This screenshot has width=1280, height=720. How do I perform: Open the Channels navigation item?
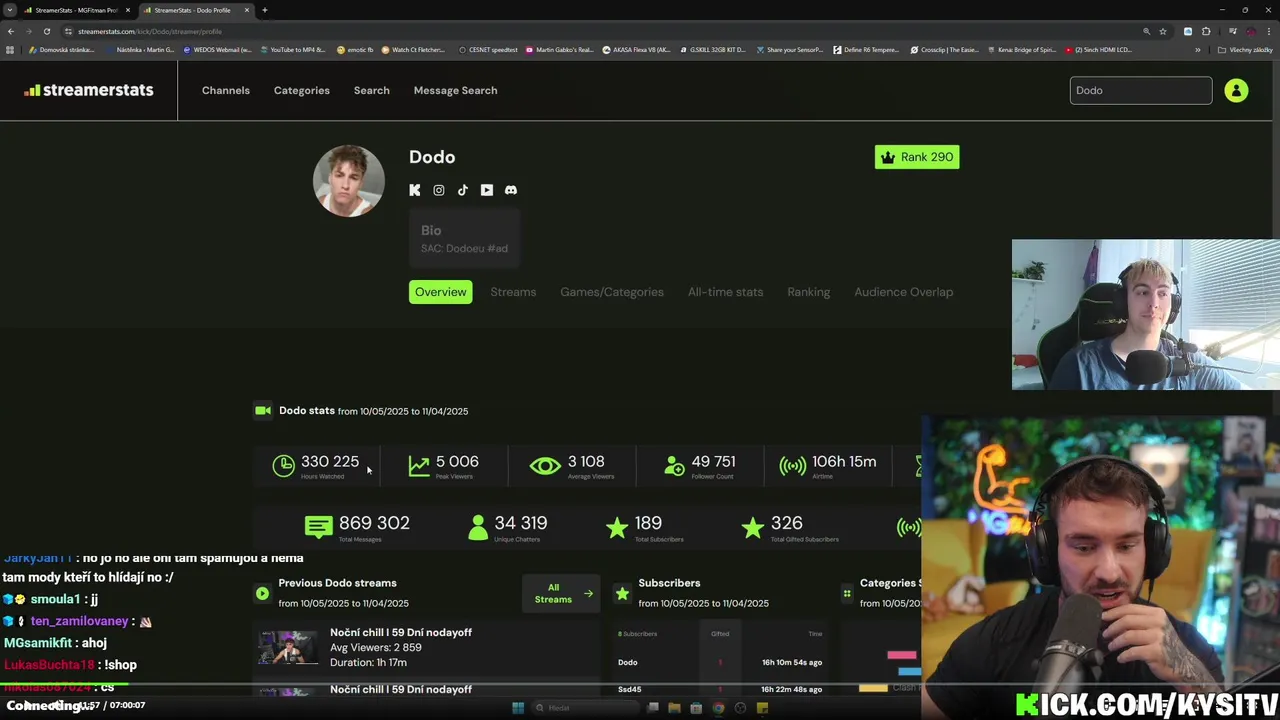[226, 90]
